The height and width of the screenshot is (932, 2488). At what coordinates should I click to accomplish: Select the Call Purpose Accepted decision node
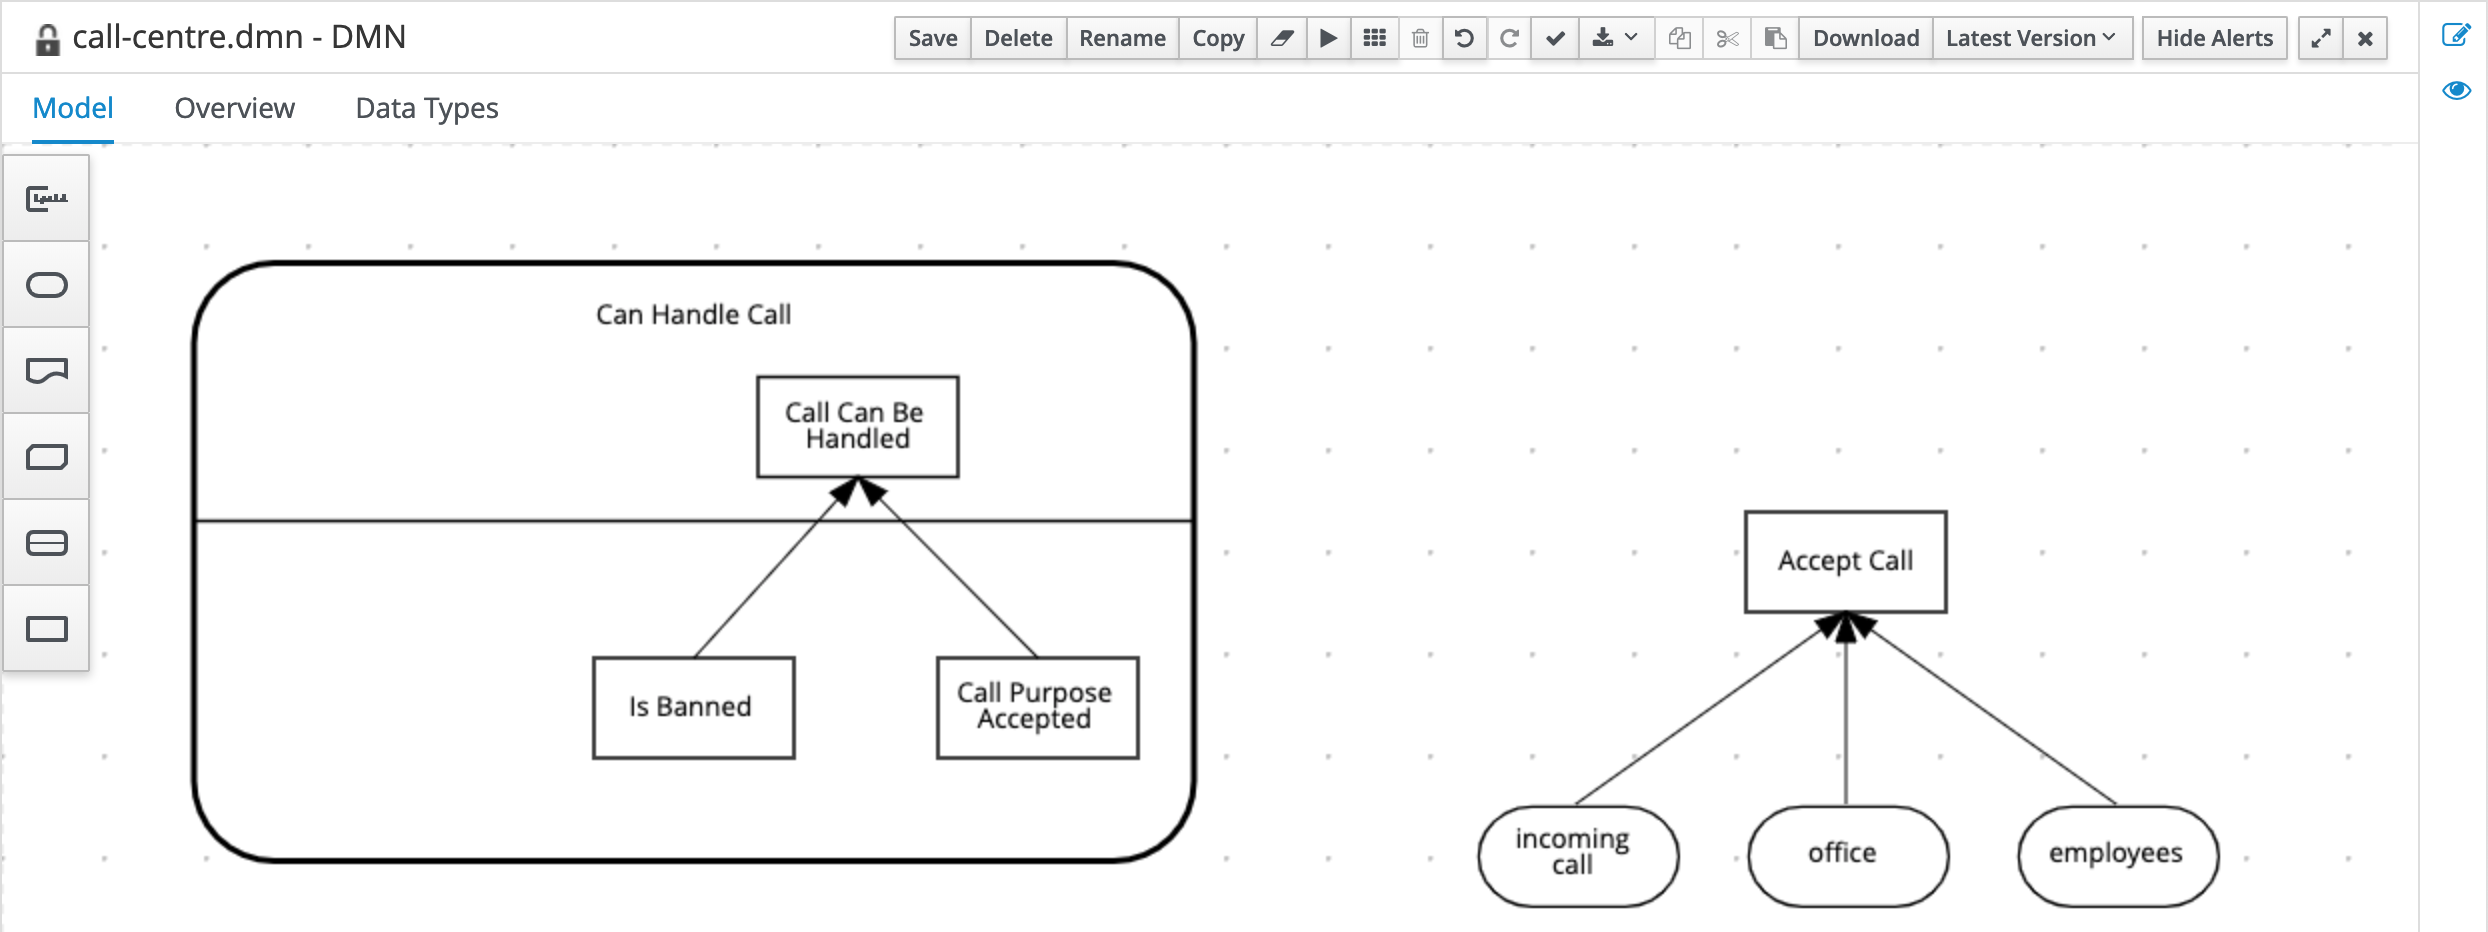pos(1038,708)
